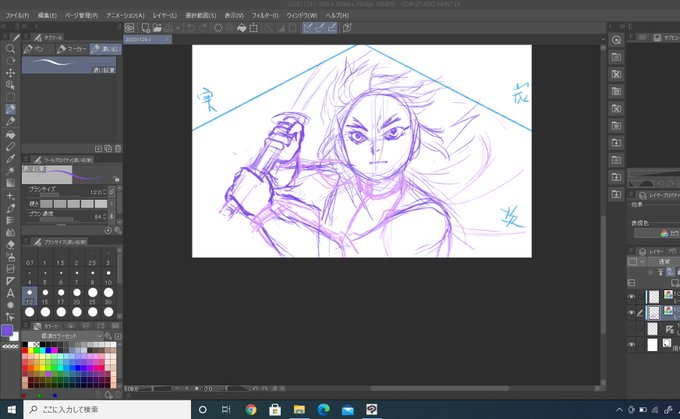
Task: Click the Open file folder icon in command bar
Action: point(157,28)
